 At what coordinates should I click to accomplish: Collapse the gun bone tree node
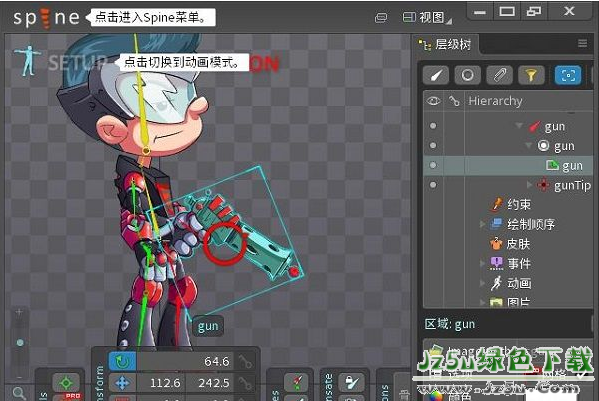(519, 125)
